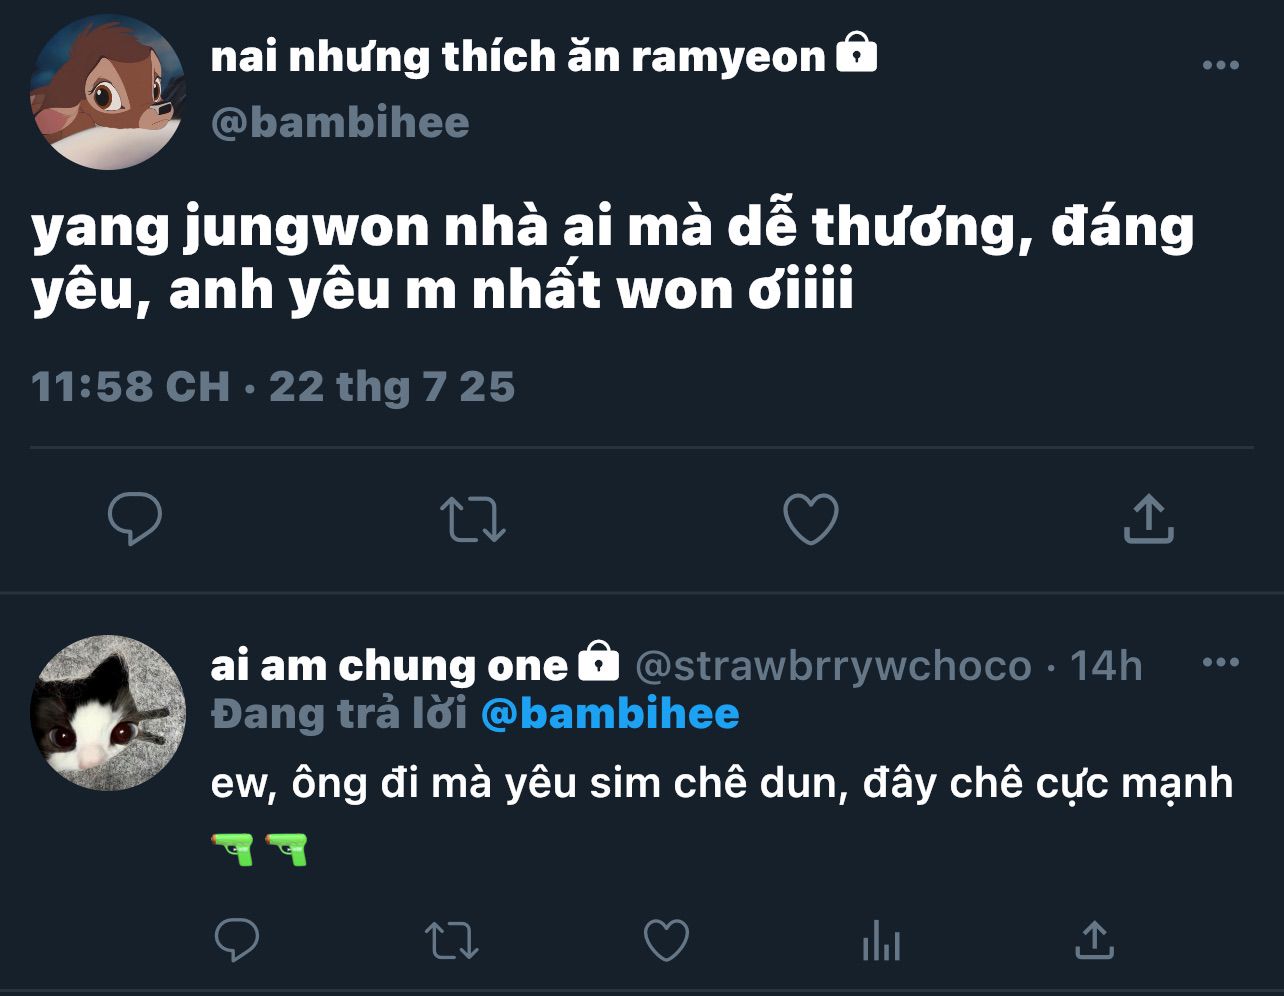The image size is (1284, 996).
Task: Open the @bambihee mention link in reply
Action: [610, 714]
